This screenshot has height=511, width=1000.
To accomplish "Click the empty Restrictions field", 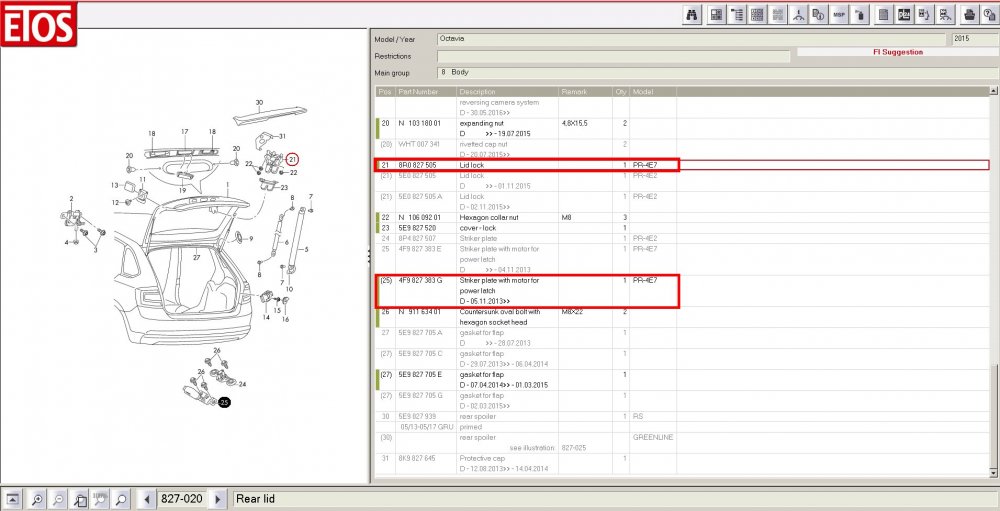I will pyautogui.click(x=614, y=57).
